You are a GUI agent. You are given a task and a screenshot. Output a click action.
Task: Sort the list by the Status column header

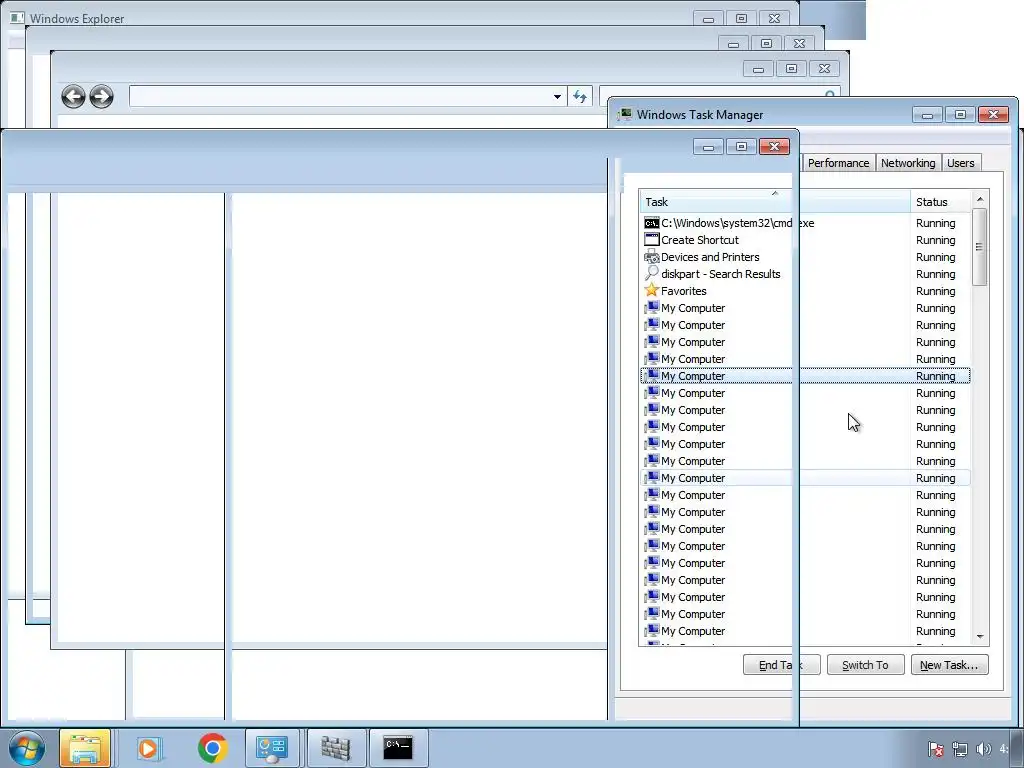pos(940,202)
